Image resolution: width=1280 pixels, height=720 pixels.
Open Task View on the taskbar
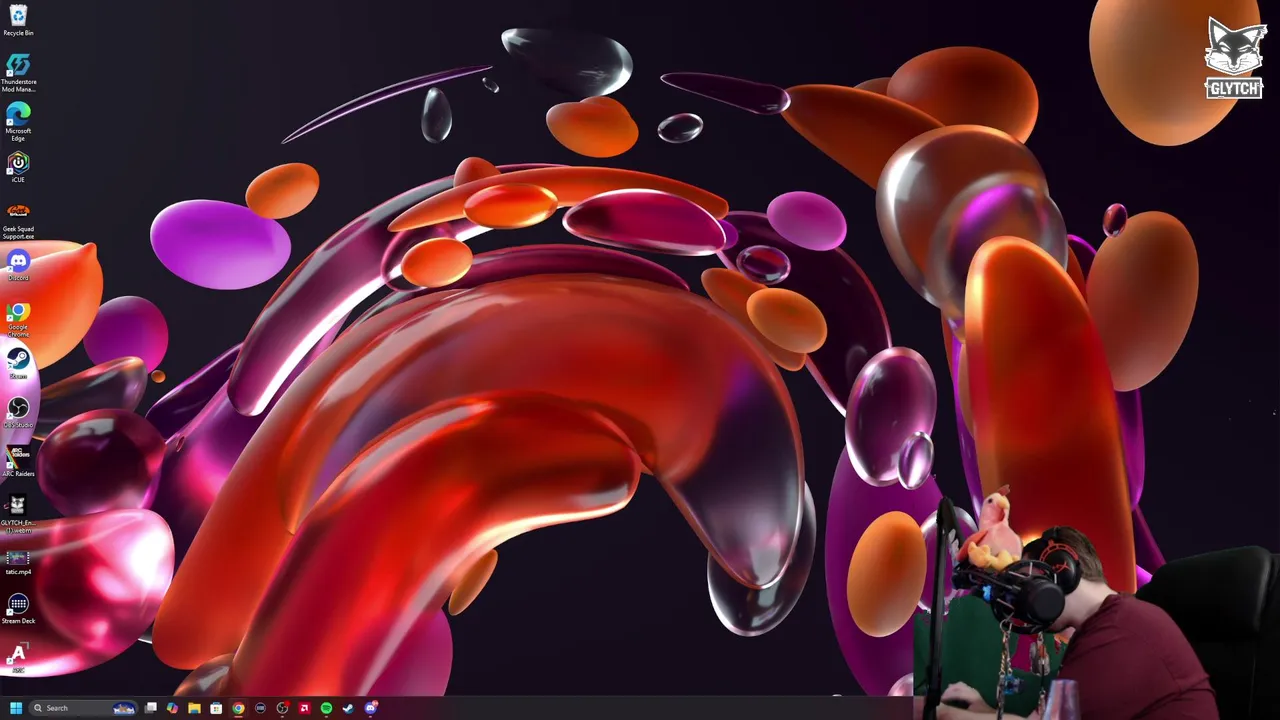click(150, 708)
